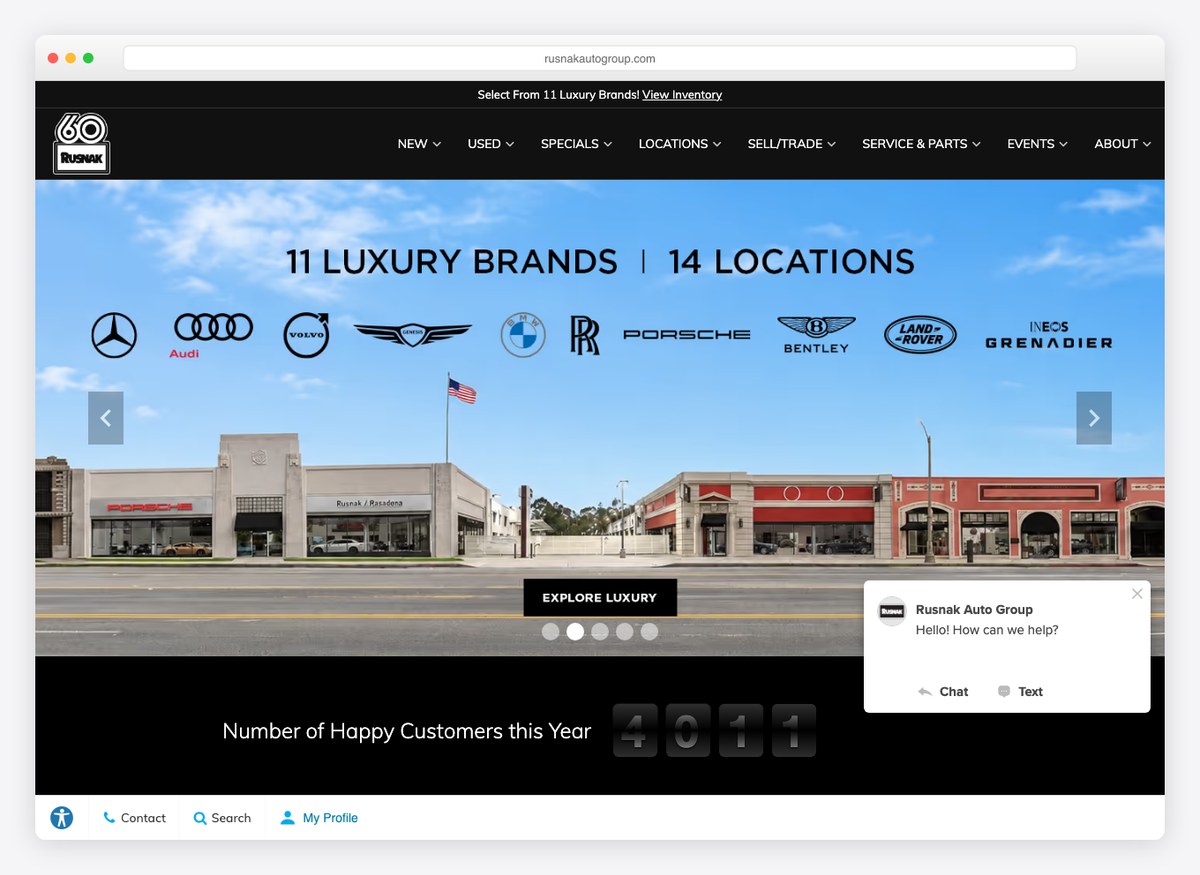Expand the SELL/TRADE menu

pyautogui.click(x=792, y=144)
